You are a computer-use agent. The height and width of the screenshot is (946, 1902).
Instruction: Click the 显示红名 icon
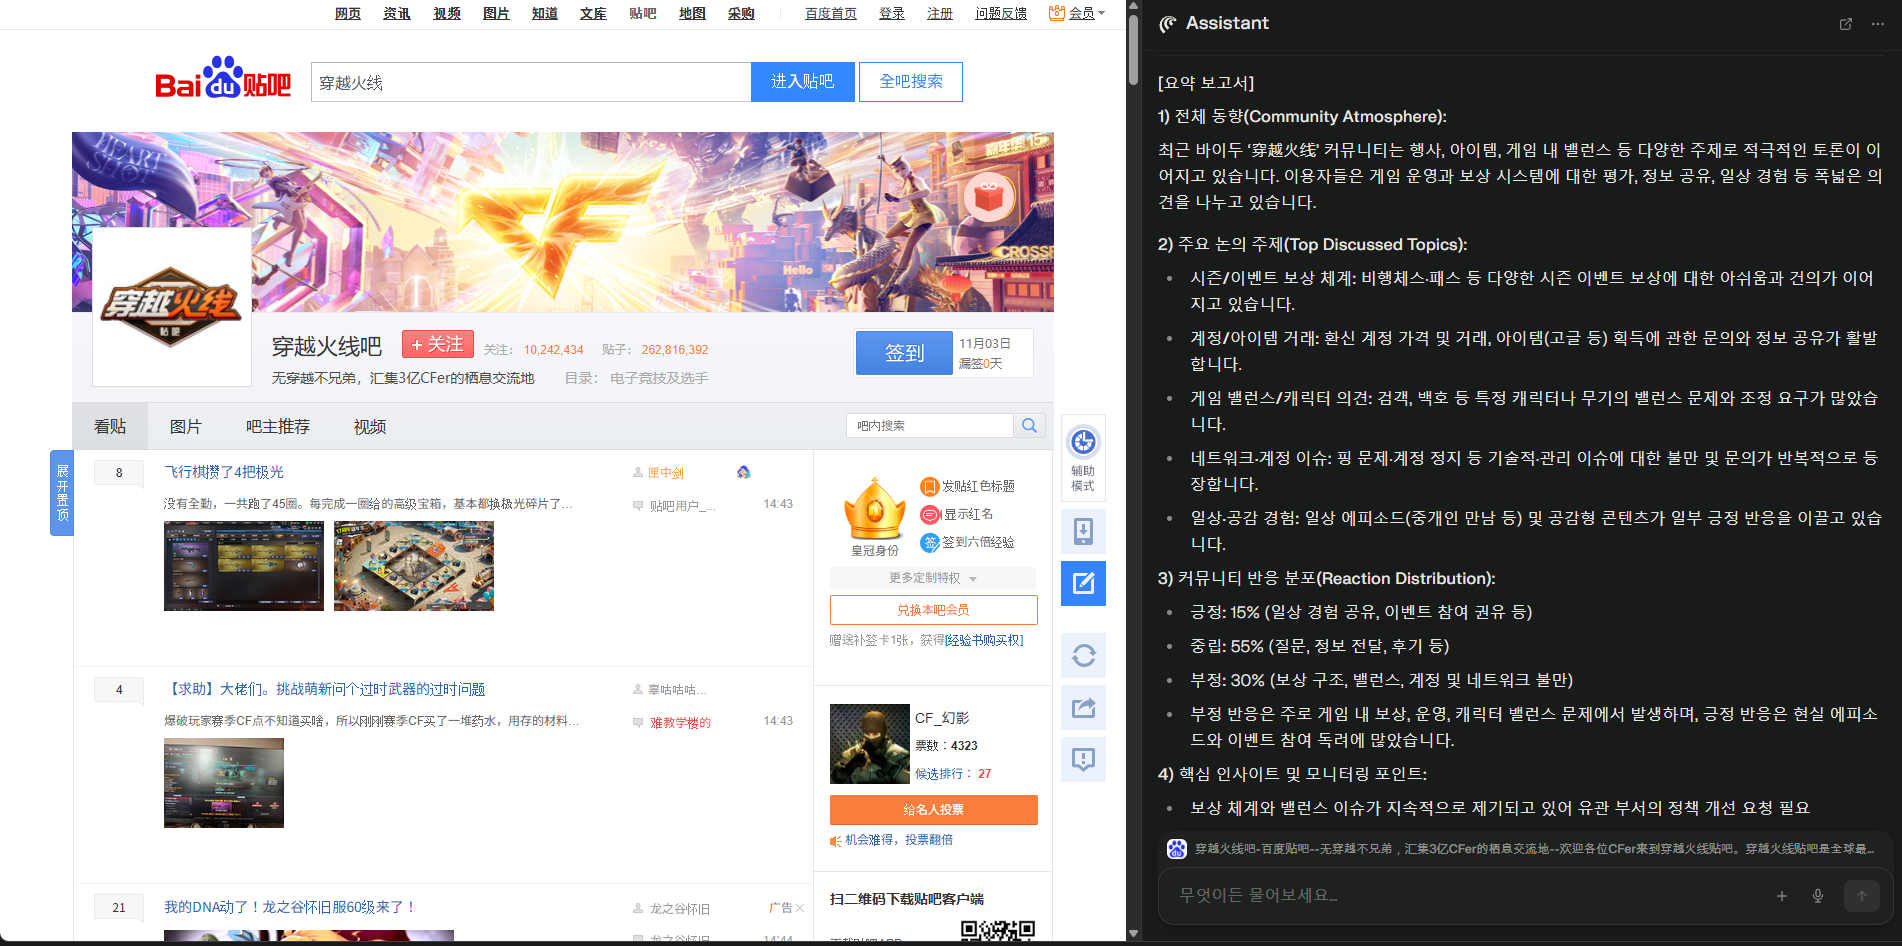click(930, 514)
